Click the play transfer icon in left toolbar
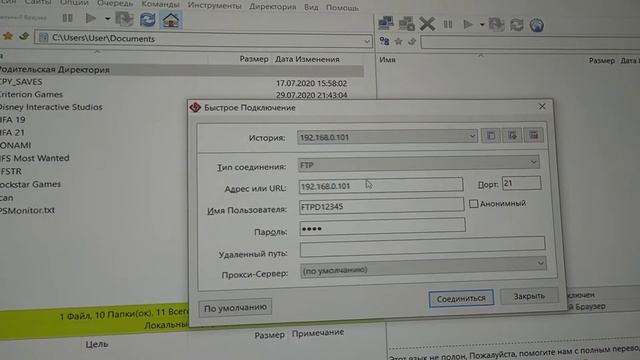640x360 pixels. point(91,18)
